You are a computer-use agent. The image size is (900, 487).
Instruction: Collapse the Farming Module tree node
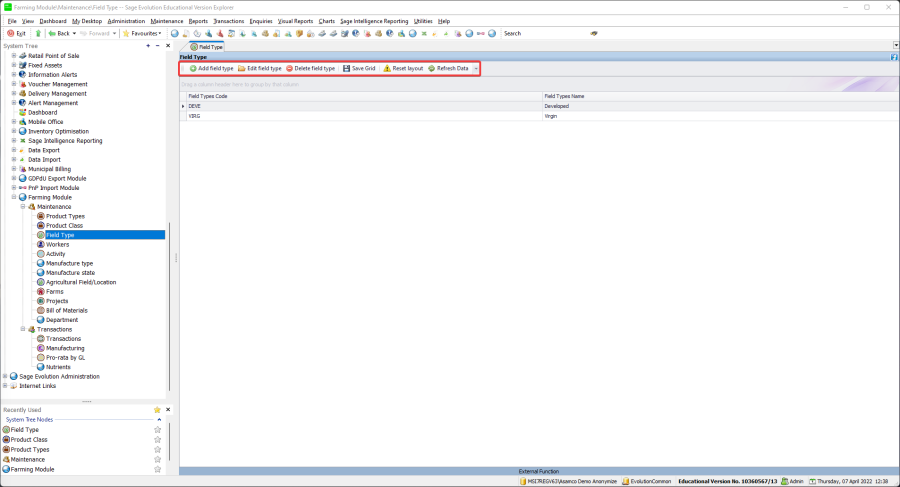point(14,197)
